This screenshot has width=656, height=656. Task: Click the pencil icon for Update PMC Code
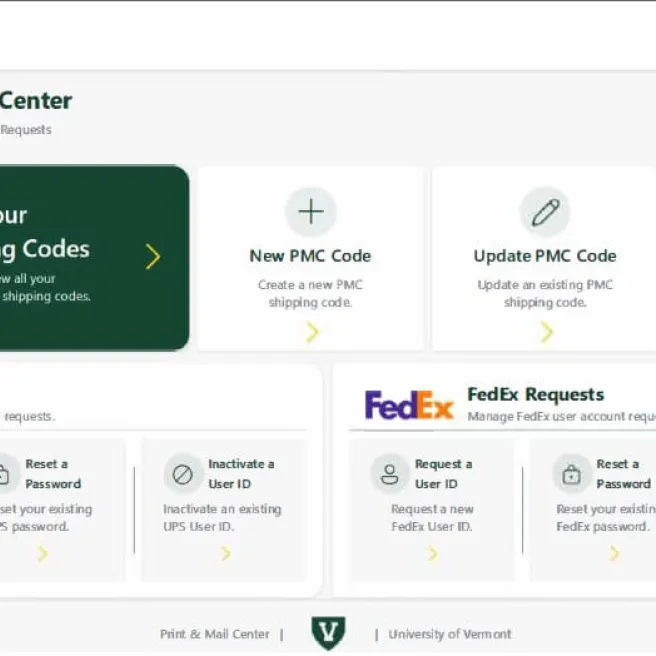pos(545,212)
